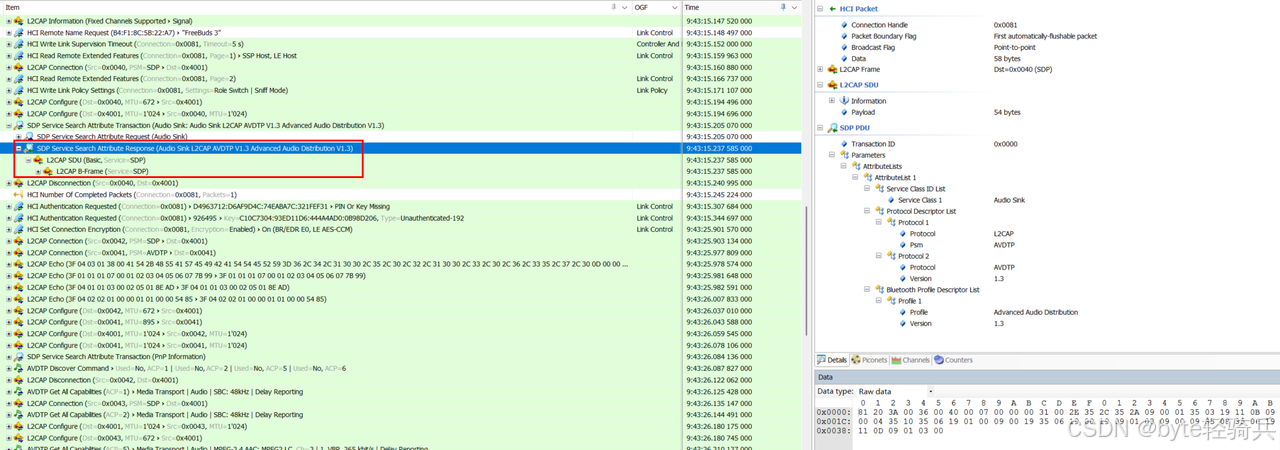
Task: Click icon of L2CAP Connection PSM=AVDTP row
Action: pyautogui.click(x=19, y=252)
